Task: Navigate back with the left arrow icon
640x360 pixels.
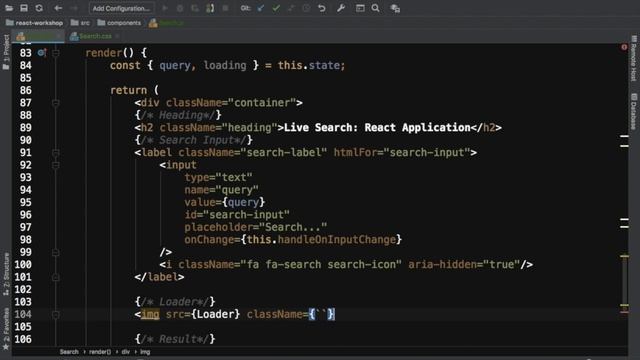Action: pyautogui.click(x=58, y=8)
